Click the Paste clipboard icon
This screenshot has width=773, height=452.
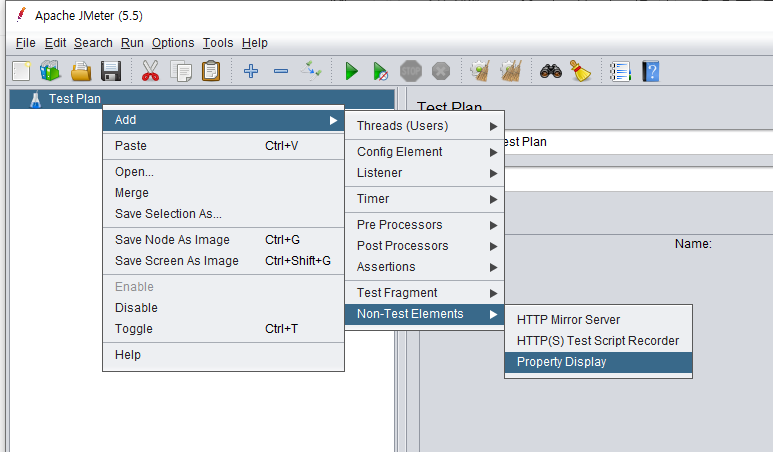click(x=211, y=71)
